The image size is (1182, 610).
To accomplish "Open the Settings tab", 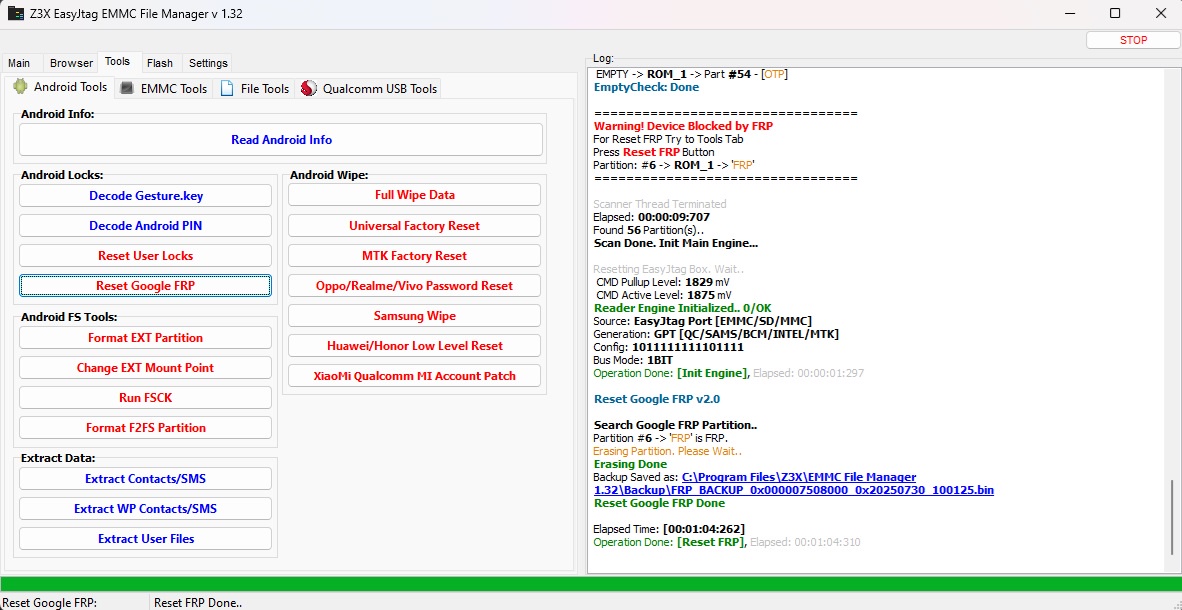I will coord(208,63).
